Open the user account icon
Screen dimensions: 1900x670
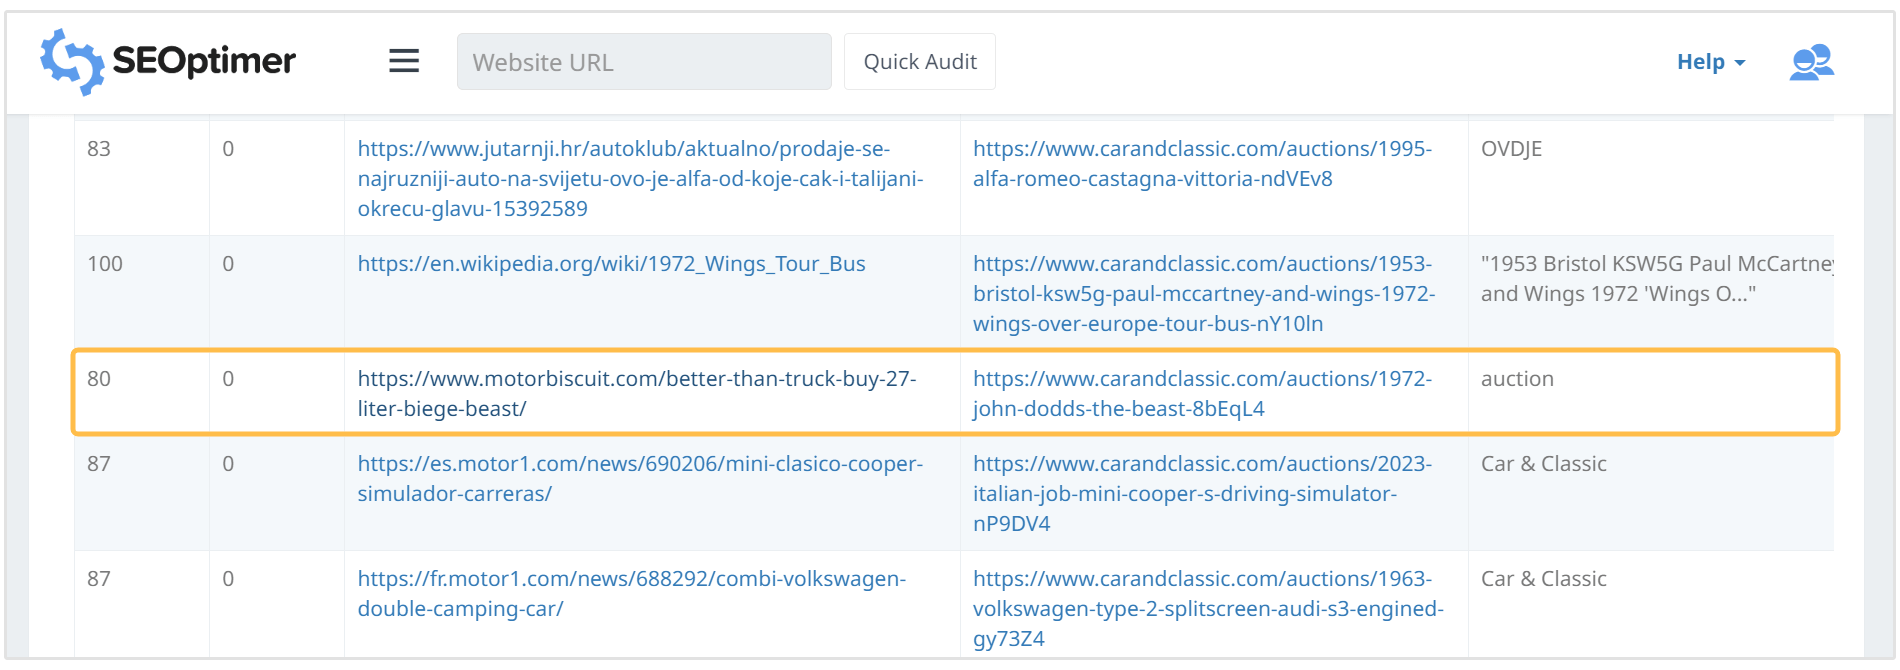(1811, 62)
